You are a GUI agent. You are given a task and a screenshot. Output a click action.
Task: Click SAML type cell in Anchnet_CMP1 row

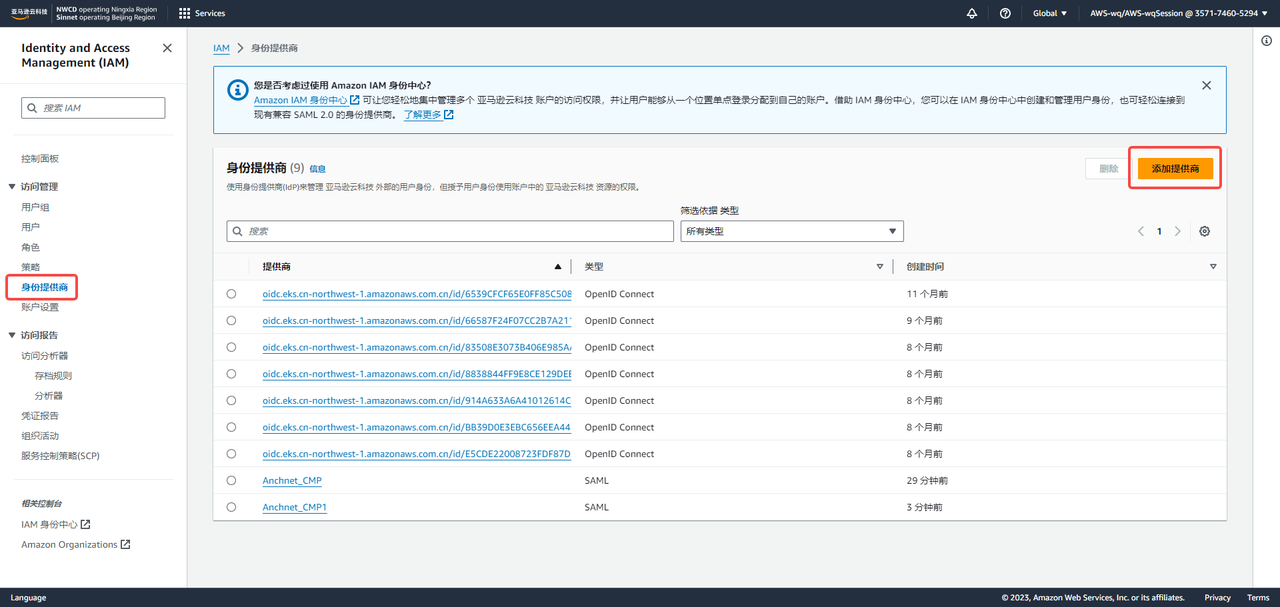tap(596, 507)
